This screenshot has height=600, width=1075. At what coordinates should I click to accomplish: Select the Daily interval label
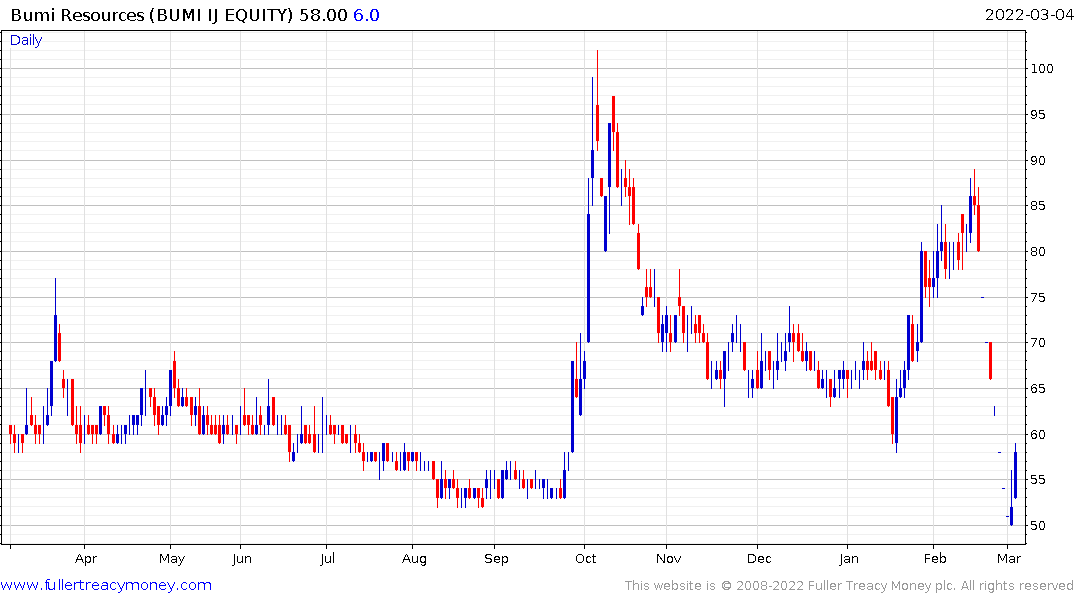[x=26, y=40]
